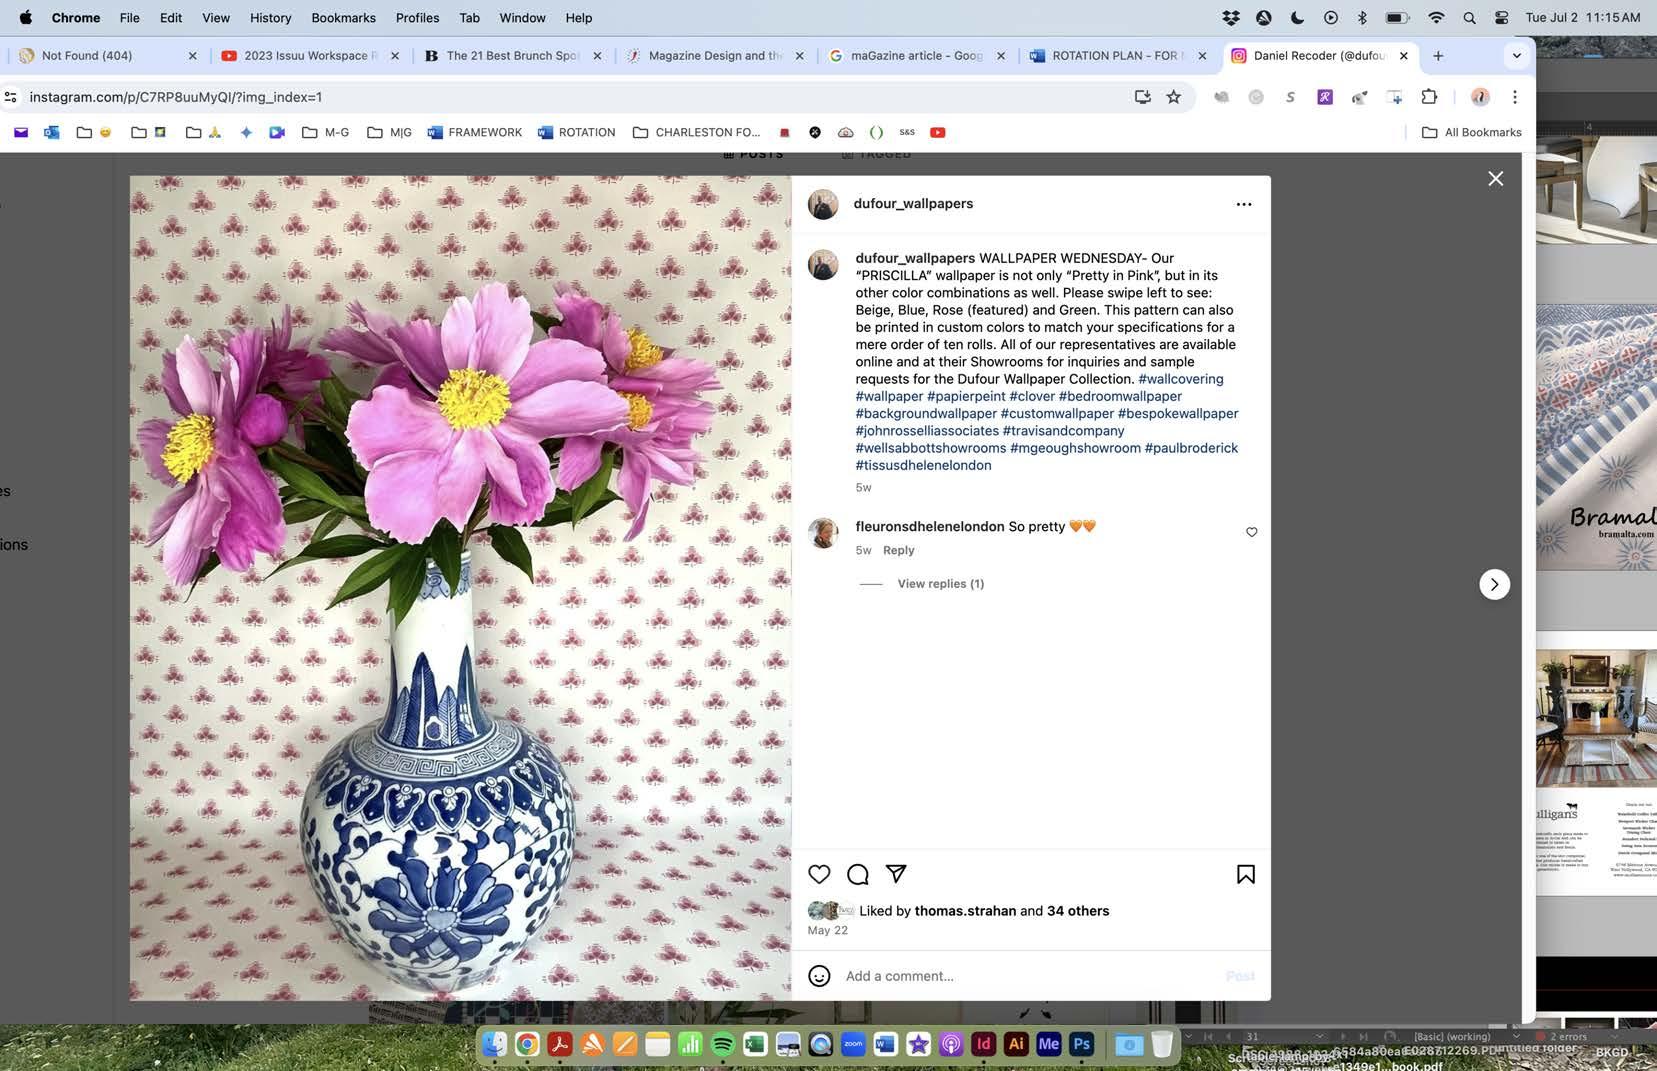Open Adobe Acrobat from the Dock
Image resolution: width=1657 pixels, height=1071 pixels.
[560, 1044]
